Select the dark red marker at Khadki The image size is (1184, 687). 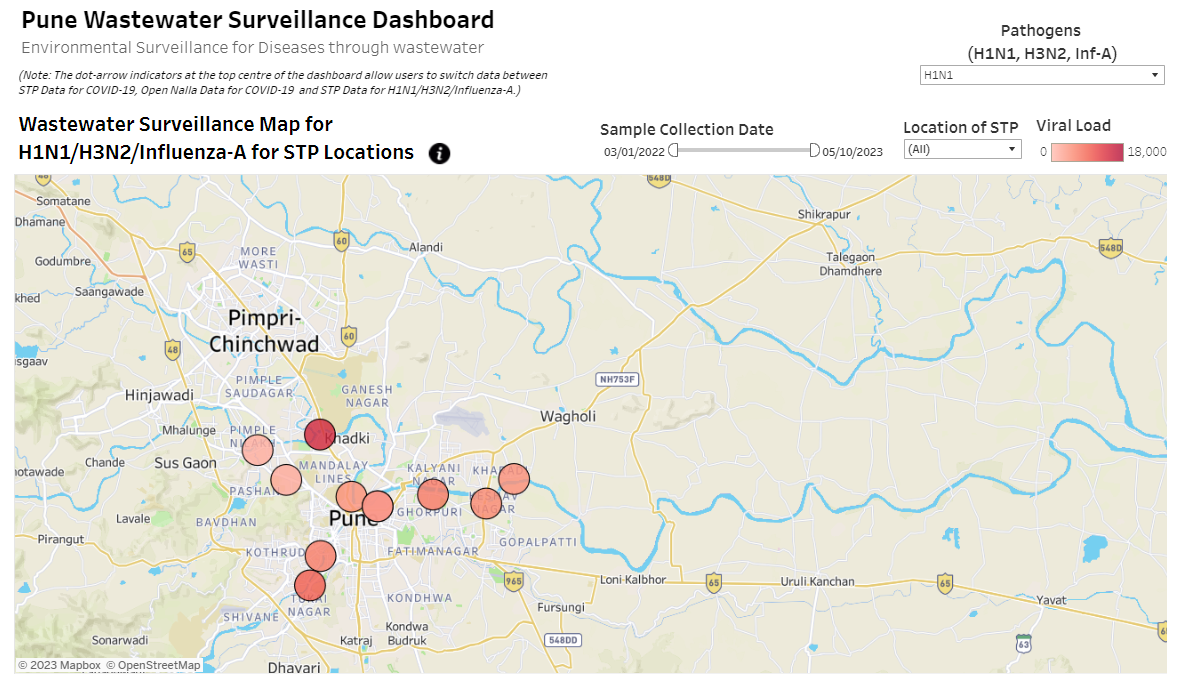pos(319,435)
